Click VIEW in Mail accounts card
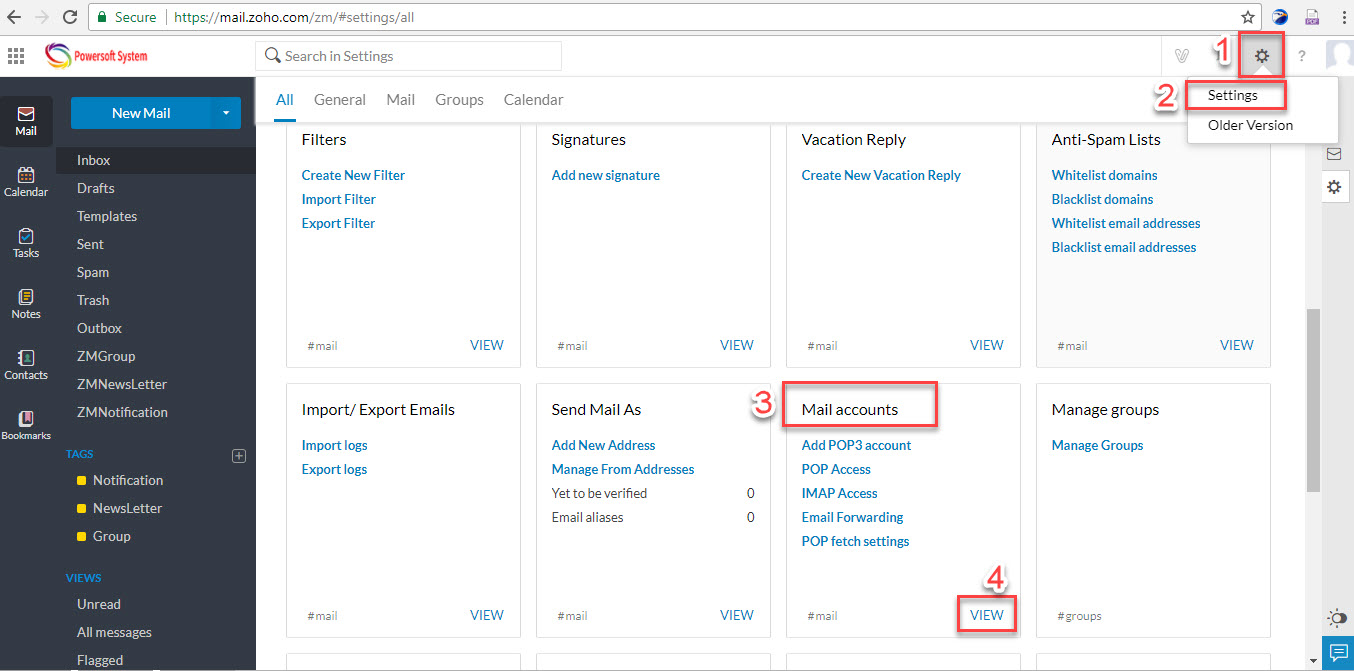1354x671 pixels. [987, 615]
